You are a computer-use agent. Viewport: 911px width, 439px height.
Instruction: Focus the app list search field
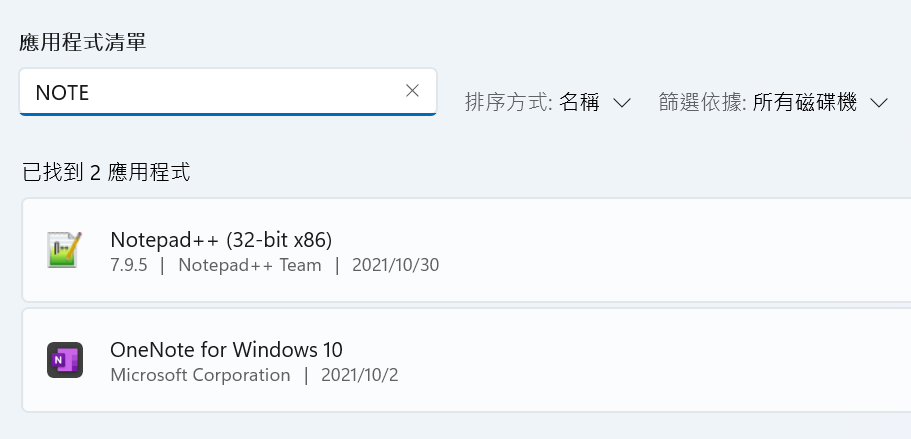click(x=228, y=92)
